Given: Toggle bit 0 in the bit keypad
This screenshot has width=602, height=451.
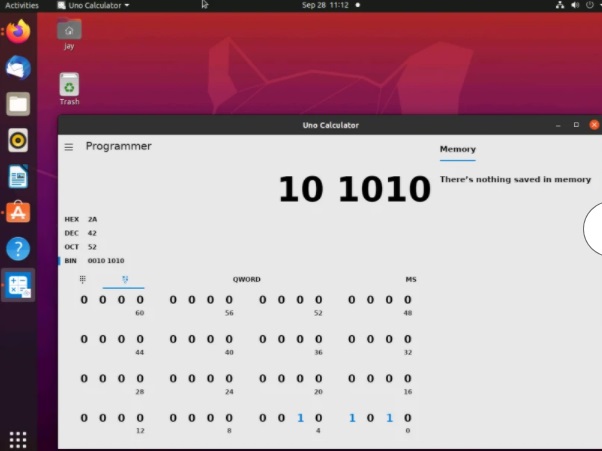Looking at the screenshot, I should [408, 418].
